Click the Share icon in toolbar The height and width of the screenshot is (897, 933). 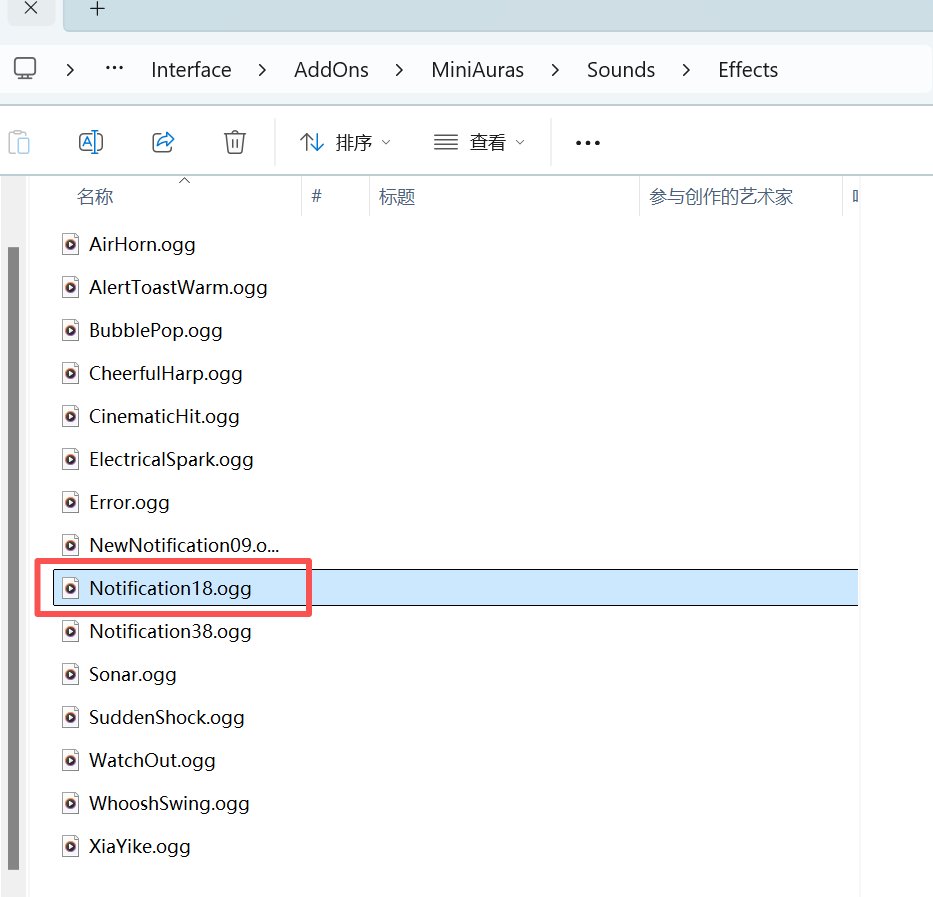(x=163, y=142)
